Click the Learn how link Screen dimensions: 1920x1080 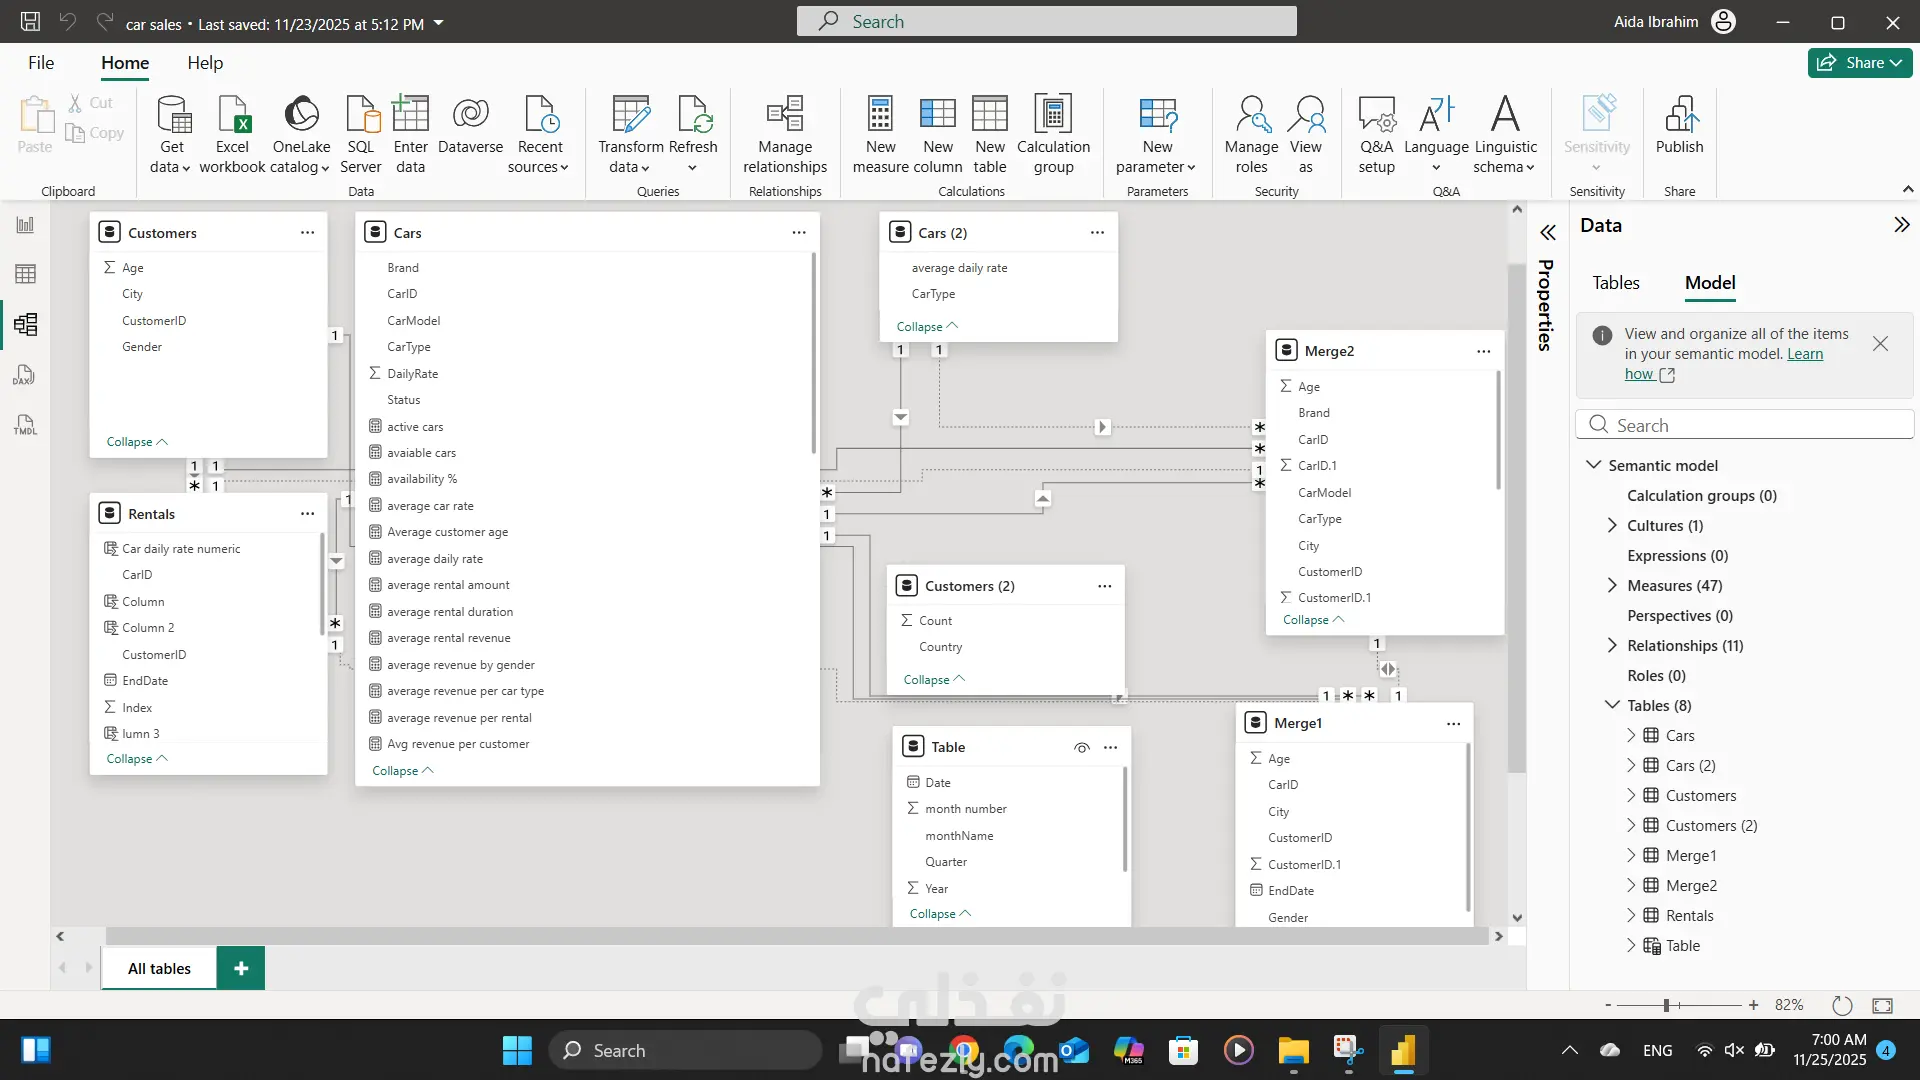pyautogui.click(x=1804, y=354)
